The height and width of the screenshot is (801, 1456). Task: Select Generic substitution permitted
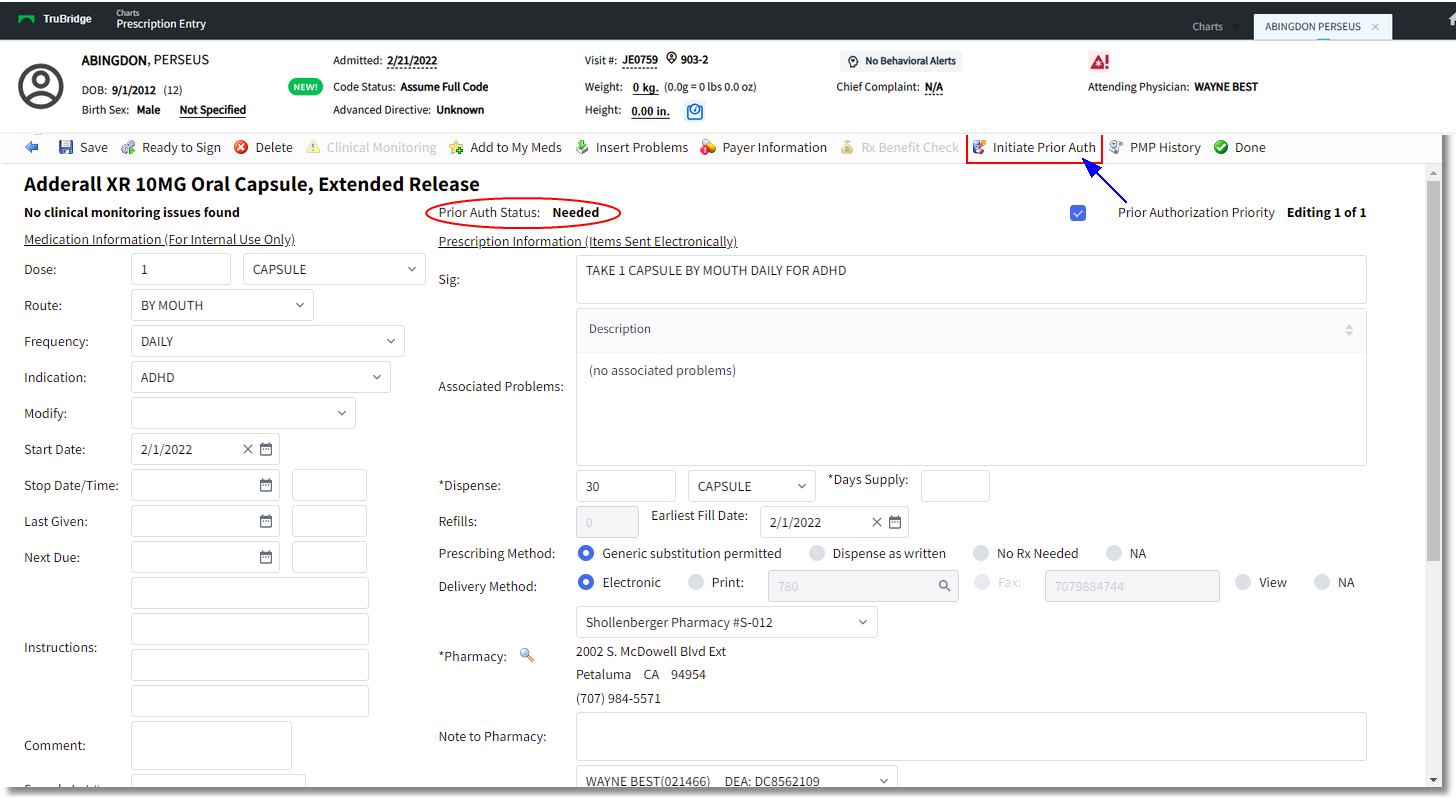point(586,553)
